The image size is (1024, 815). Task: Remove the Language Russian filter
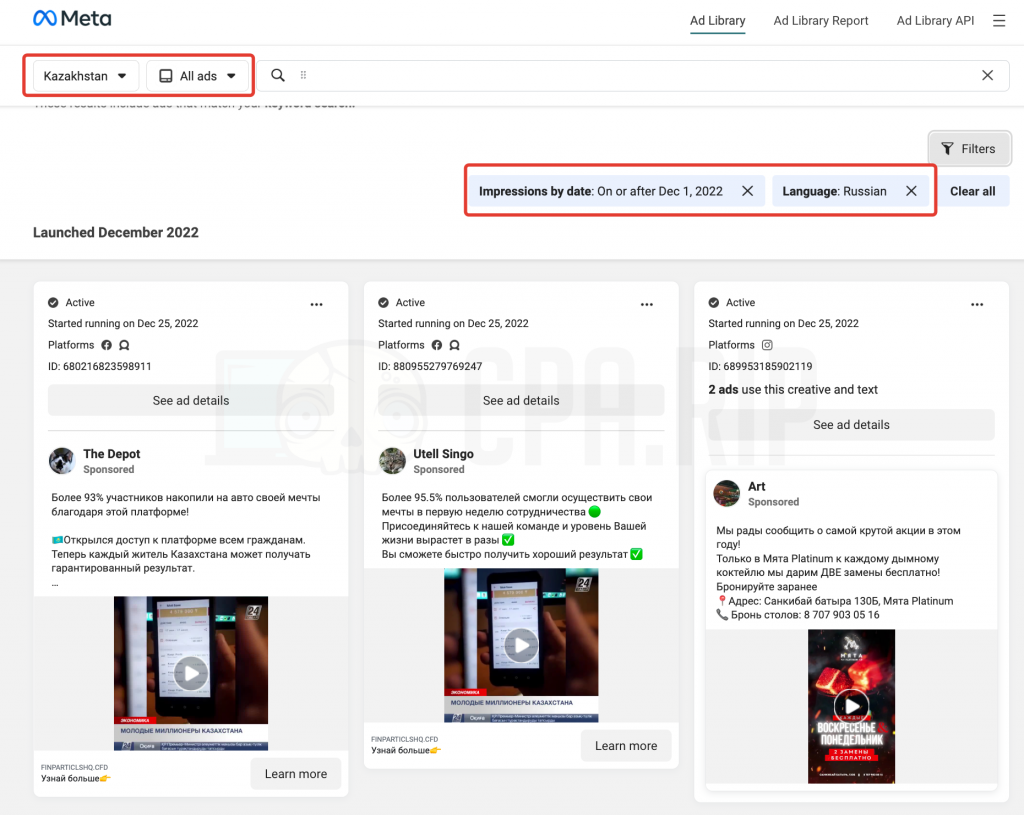911,191
